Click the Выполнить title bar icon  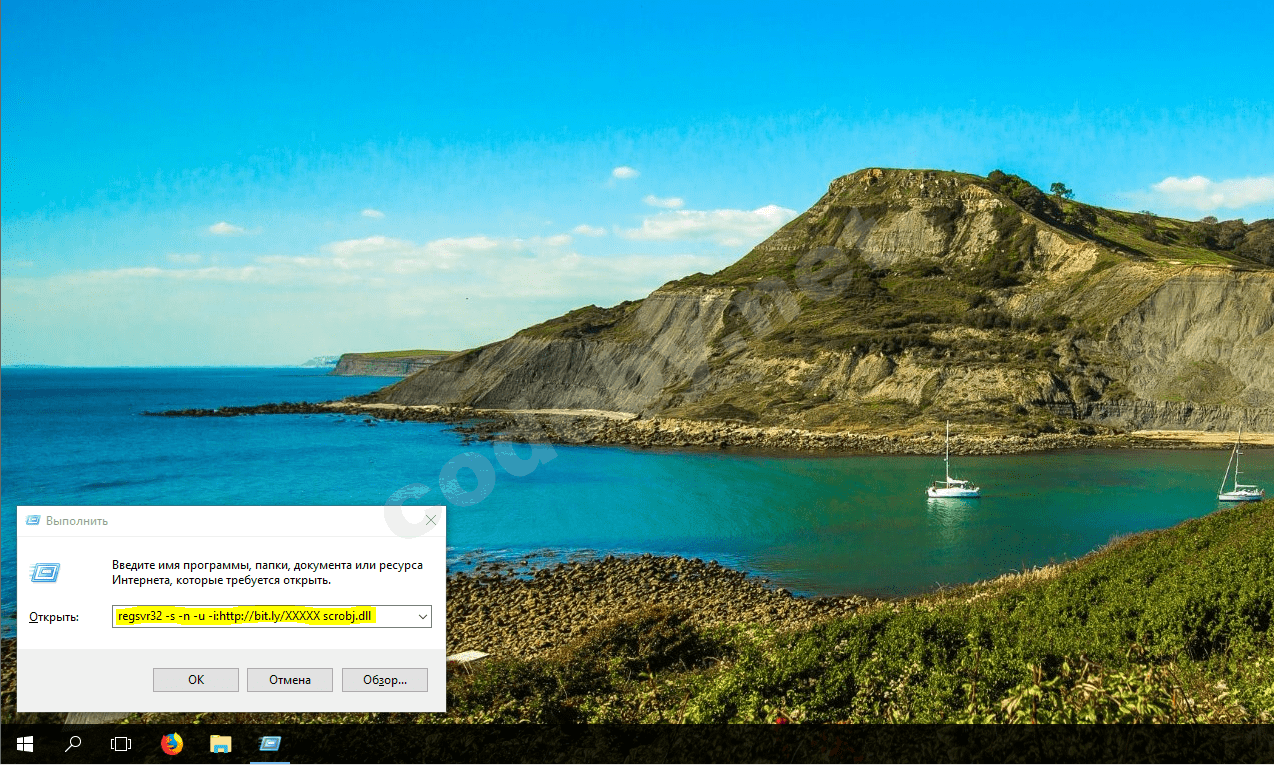[x=33, y=521]
